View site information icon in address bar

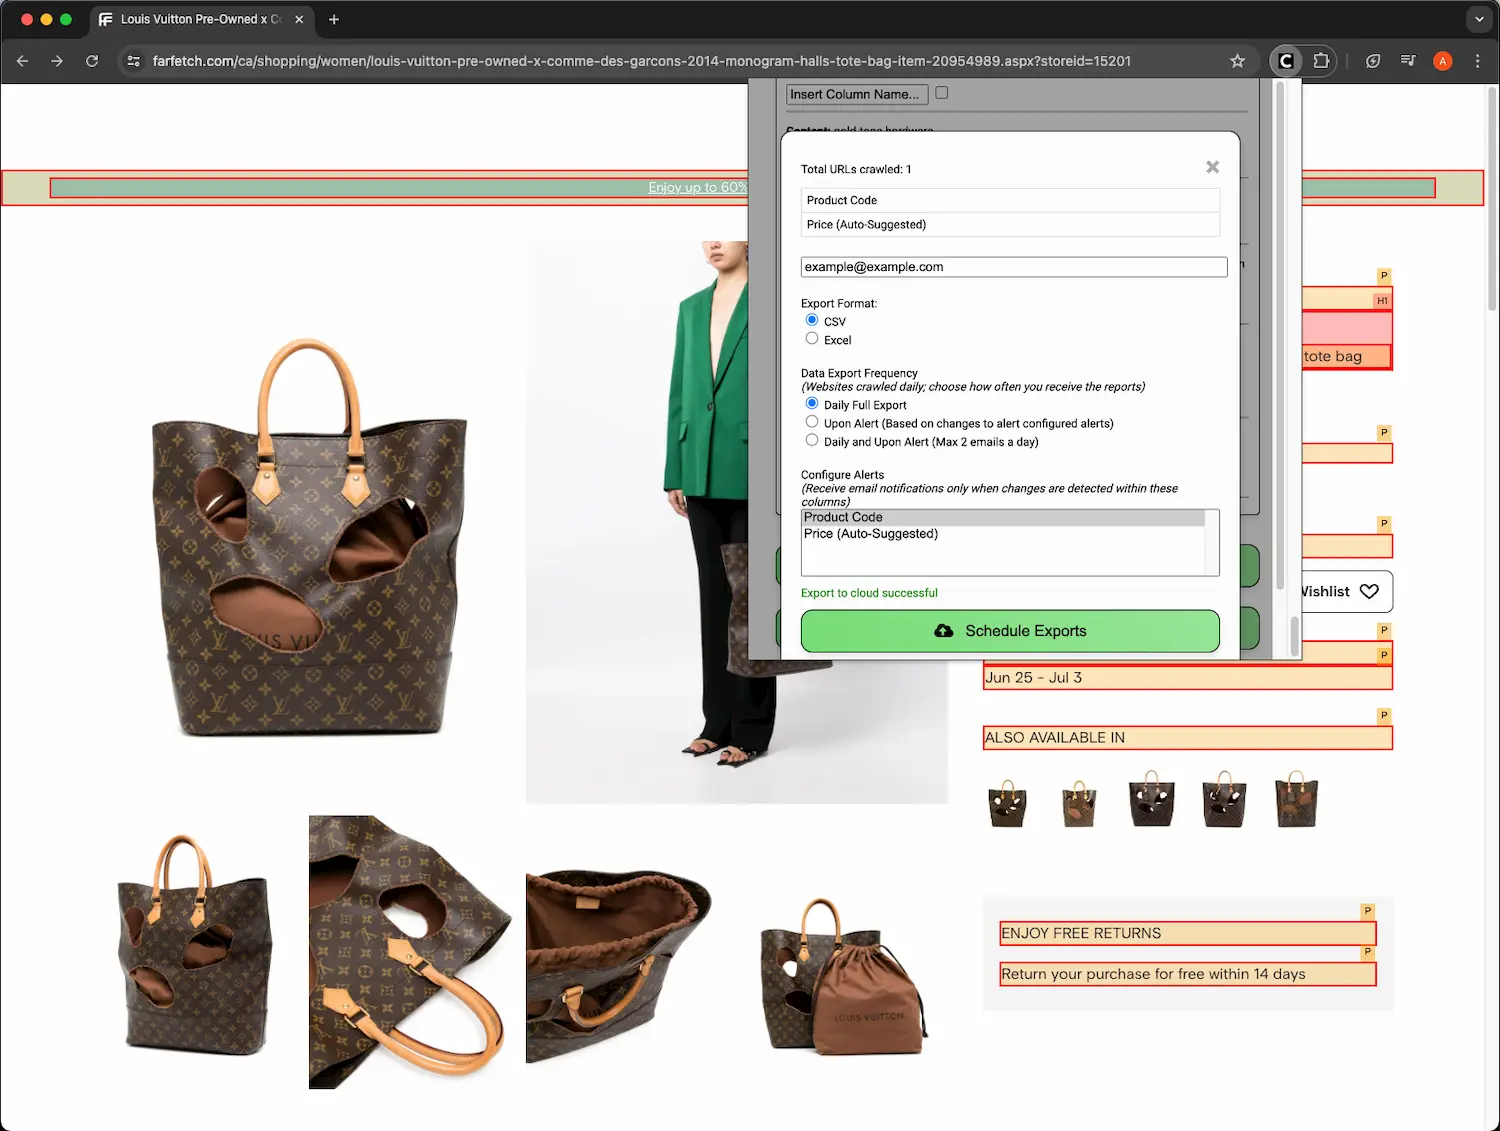point(133,61)
